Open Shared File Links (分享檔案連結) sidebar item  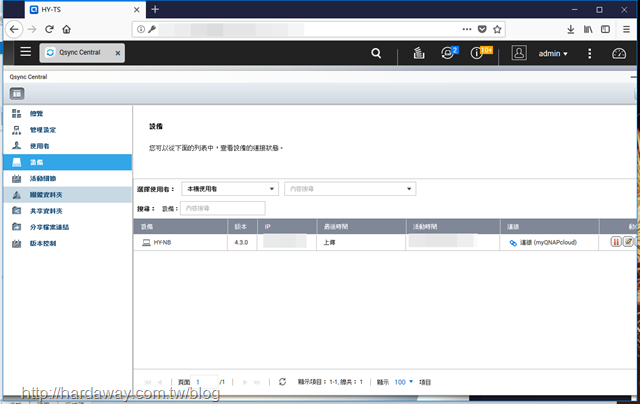coord(67,227)
